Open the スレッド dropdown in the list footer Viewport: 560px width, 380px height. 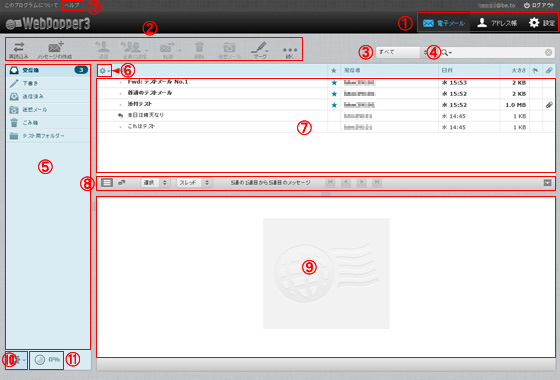click(195, 182)
